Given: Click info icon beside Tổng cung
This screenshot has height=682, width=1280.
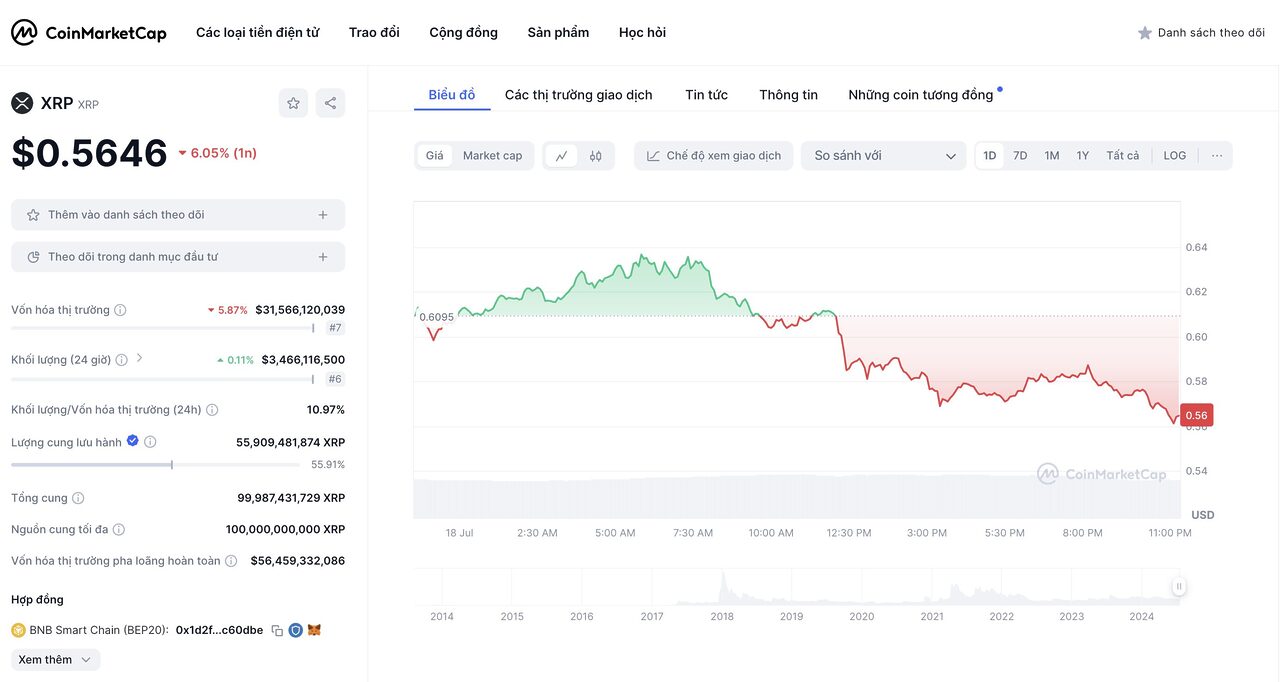Looking at the screenshot, I should tap(78, 498).
